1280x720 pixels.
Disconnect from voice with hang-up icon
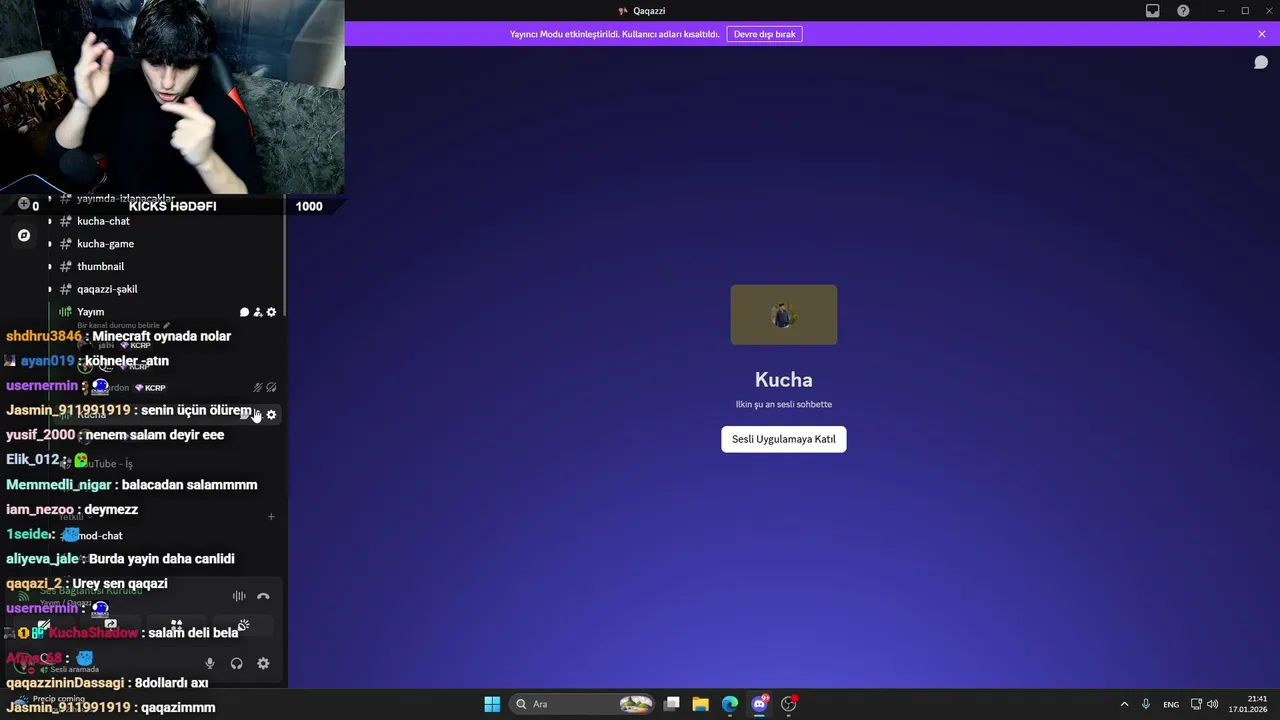(x=263, y=596)
